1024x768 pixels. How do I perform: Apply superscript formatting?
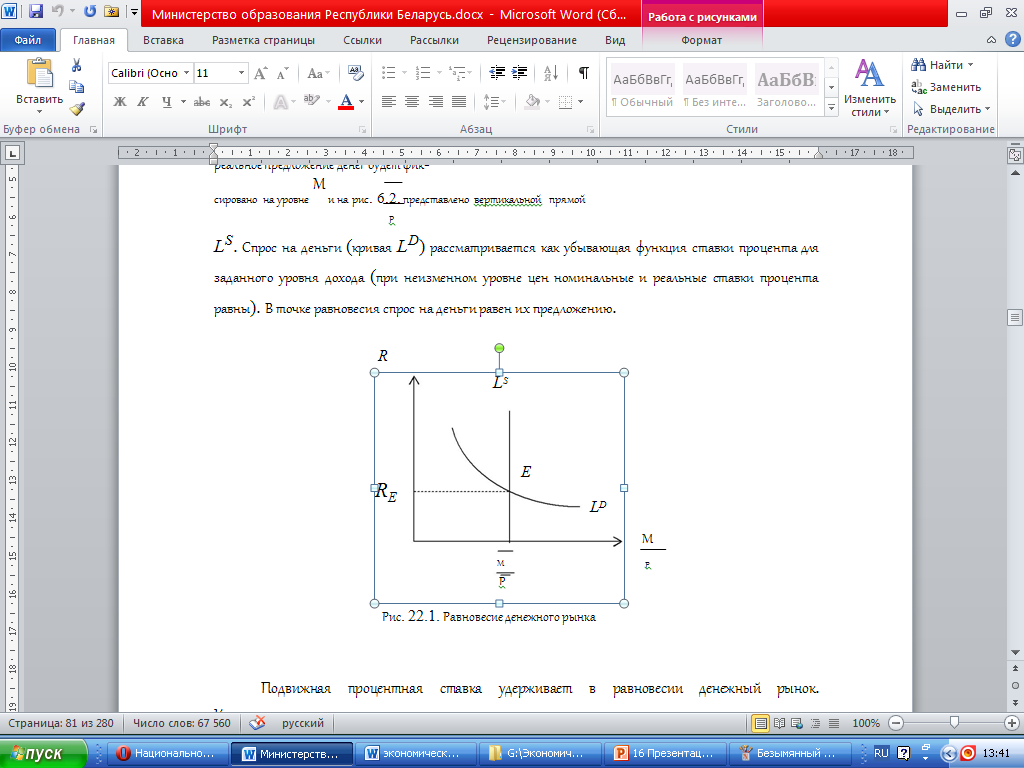(248, 102)
